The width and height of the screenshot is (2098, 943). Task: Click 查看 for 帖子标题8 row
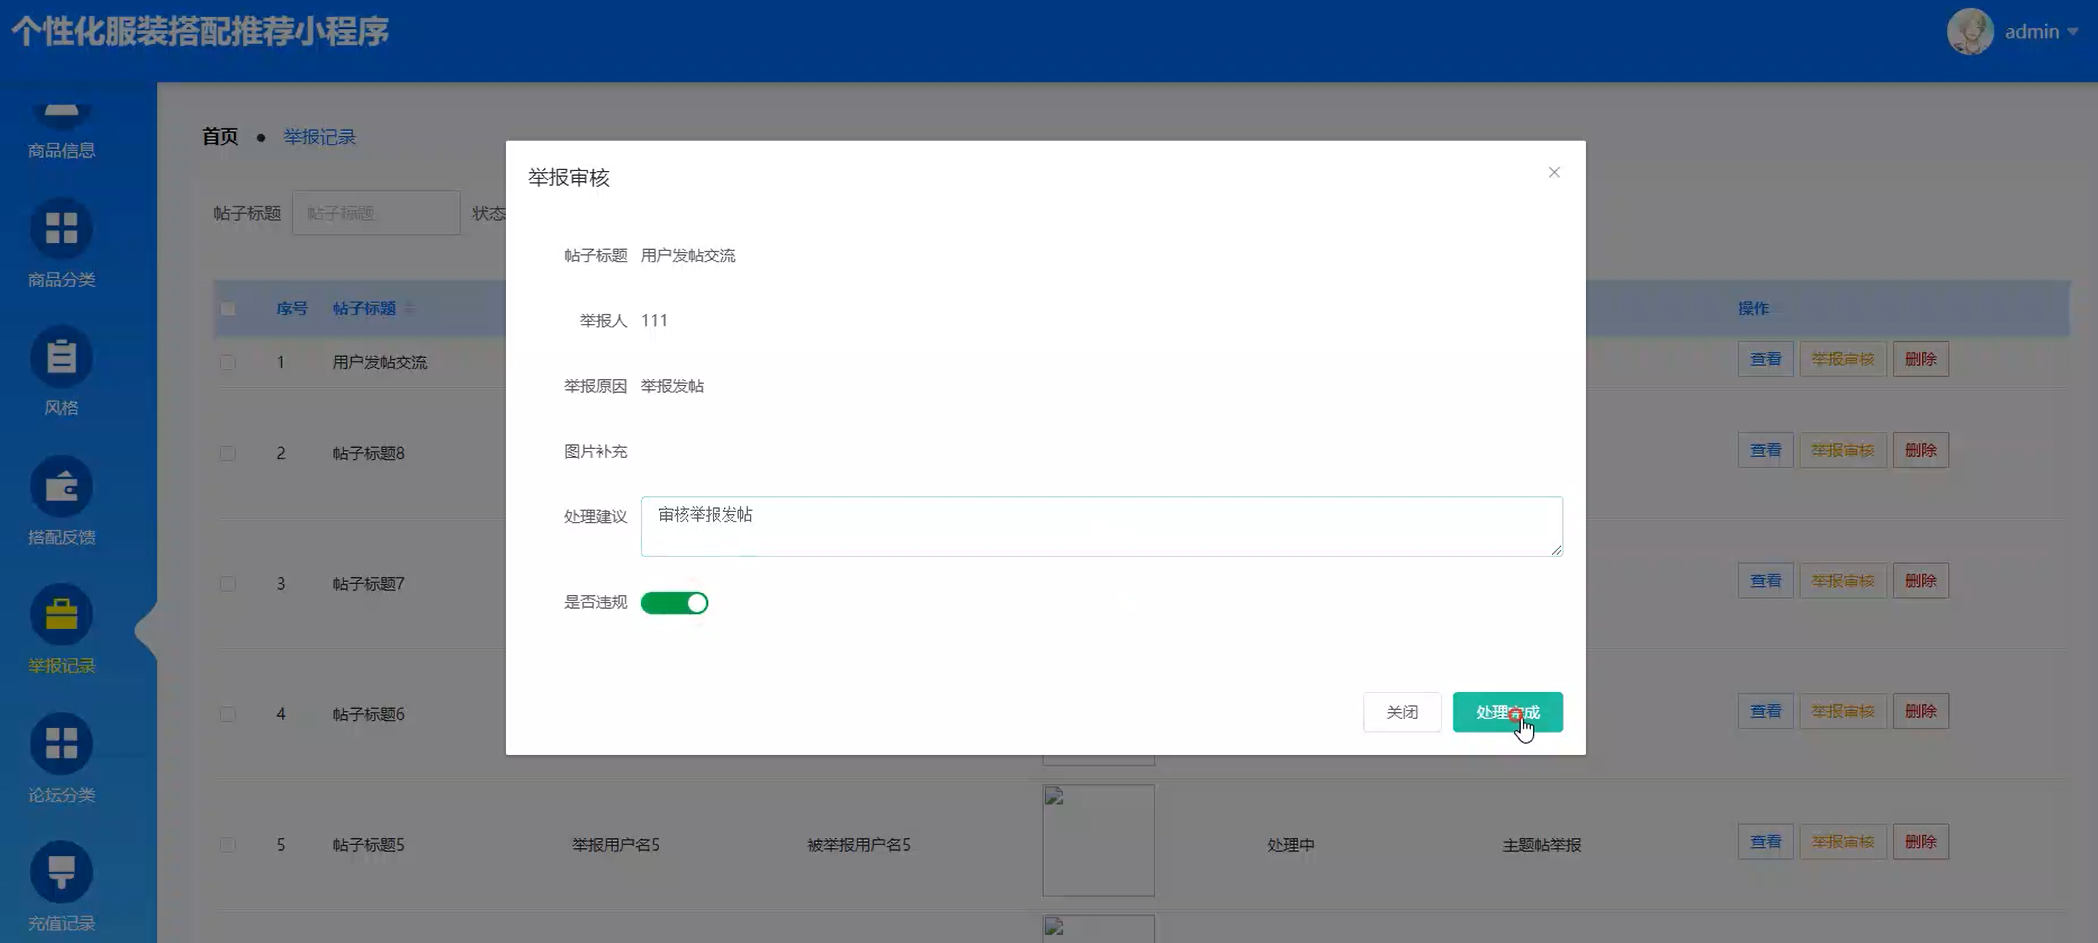pyautogui.click(x=1765, y=450)
